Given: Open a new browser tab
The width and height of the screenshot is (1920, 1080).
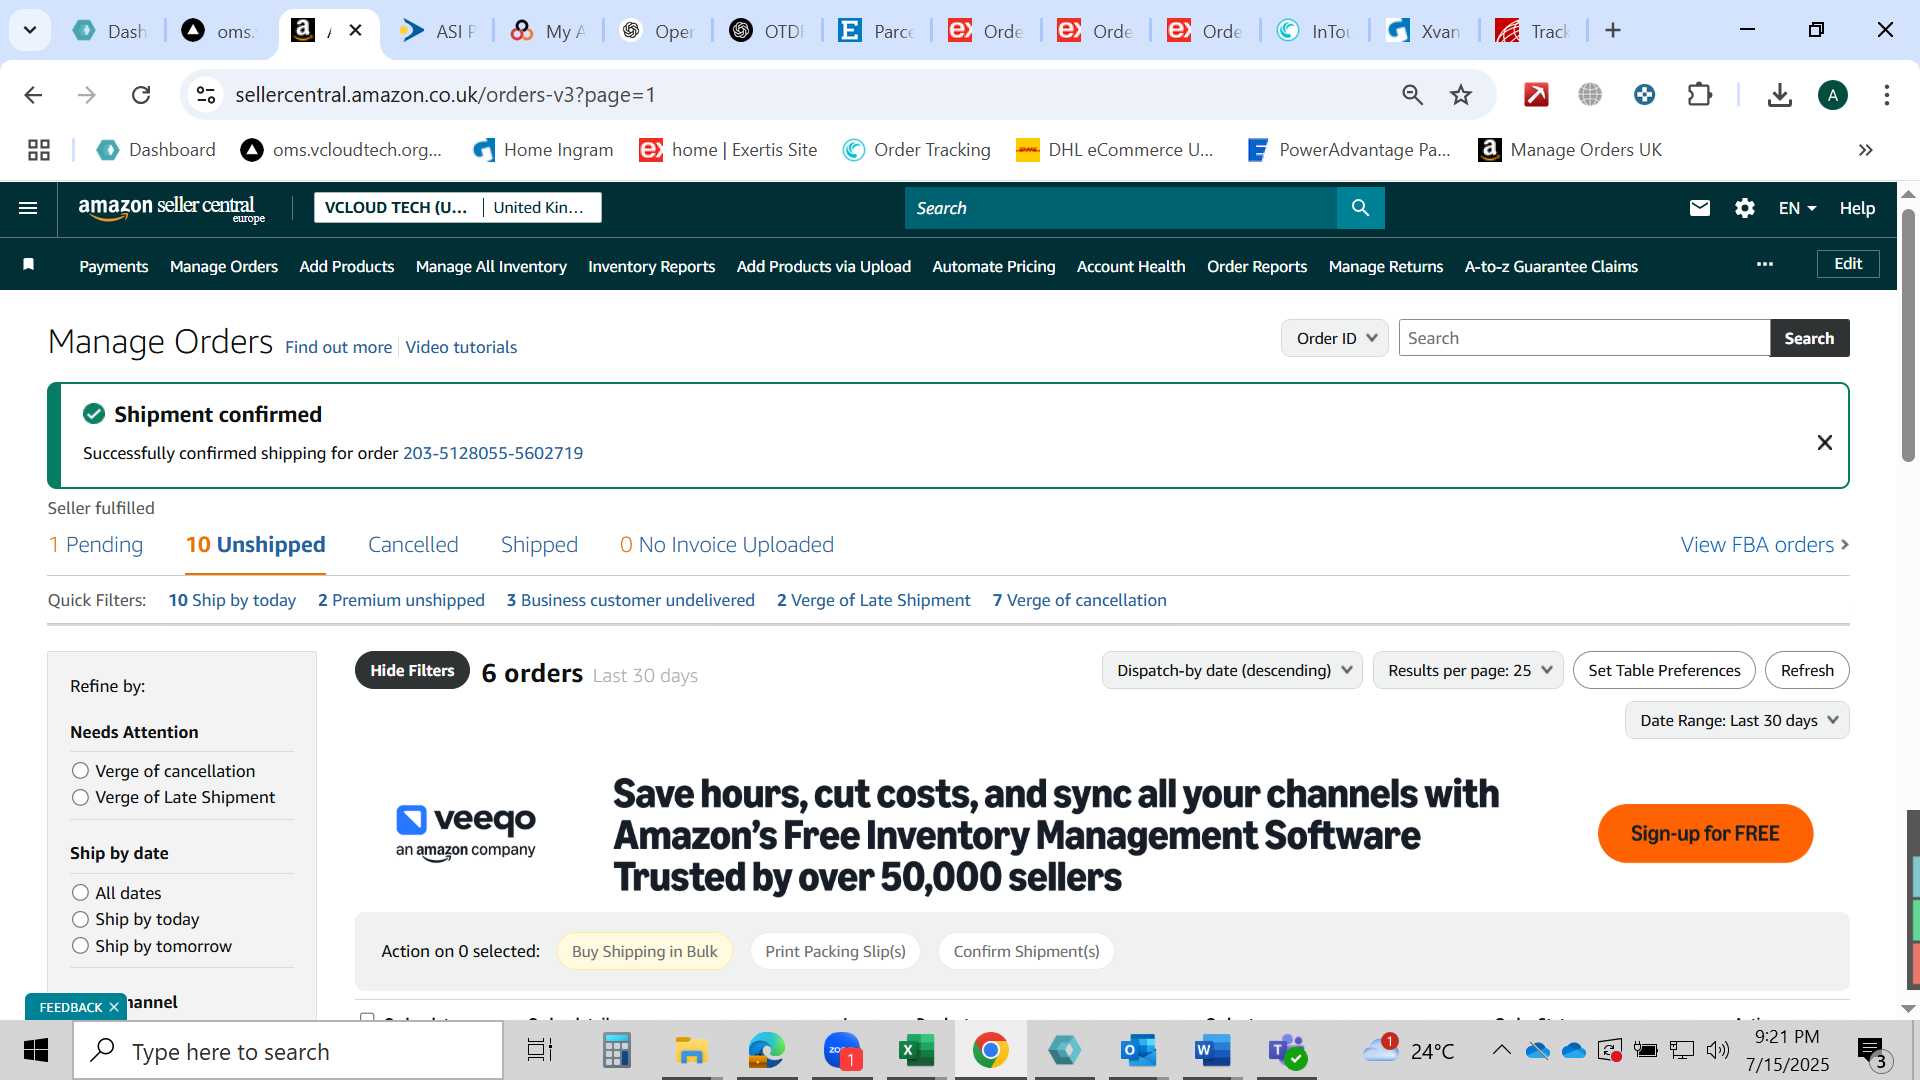Looking at the screenshot, I should [1613, 31].
